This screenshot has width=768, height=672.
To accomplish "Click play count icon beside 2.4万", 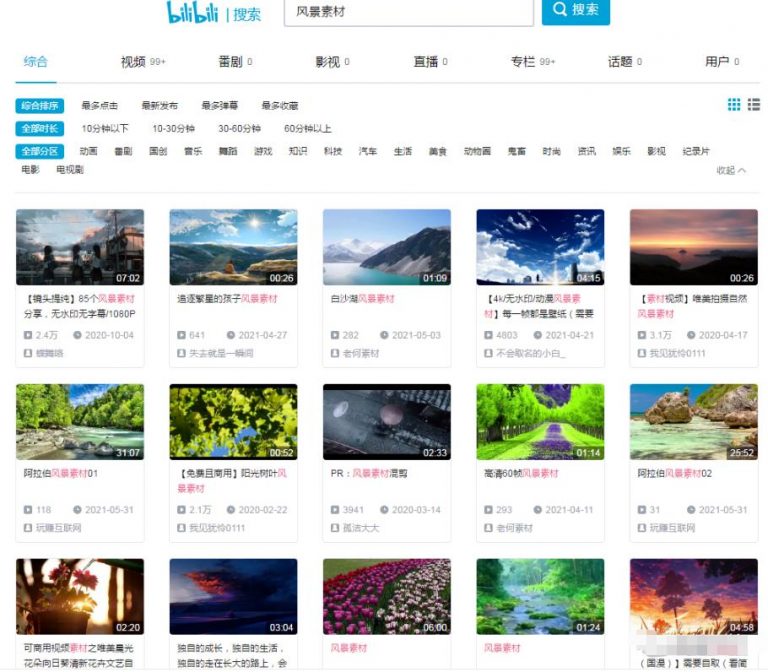I will click(x=27, y=335).
